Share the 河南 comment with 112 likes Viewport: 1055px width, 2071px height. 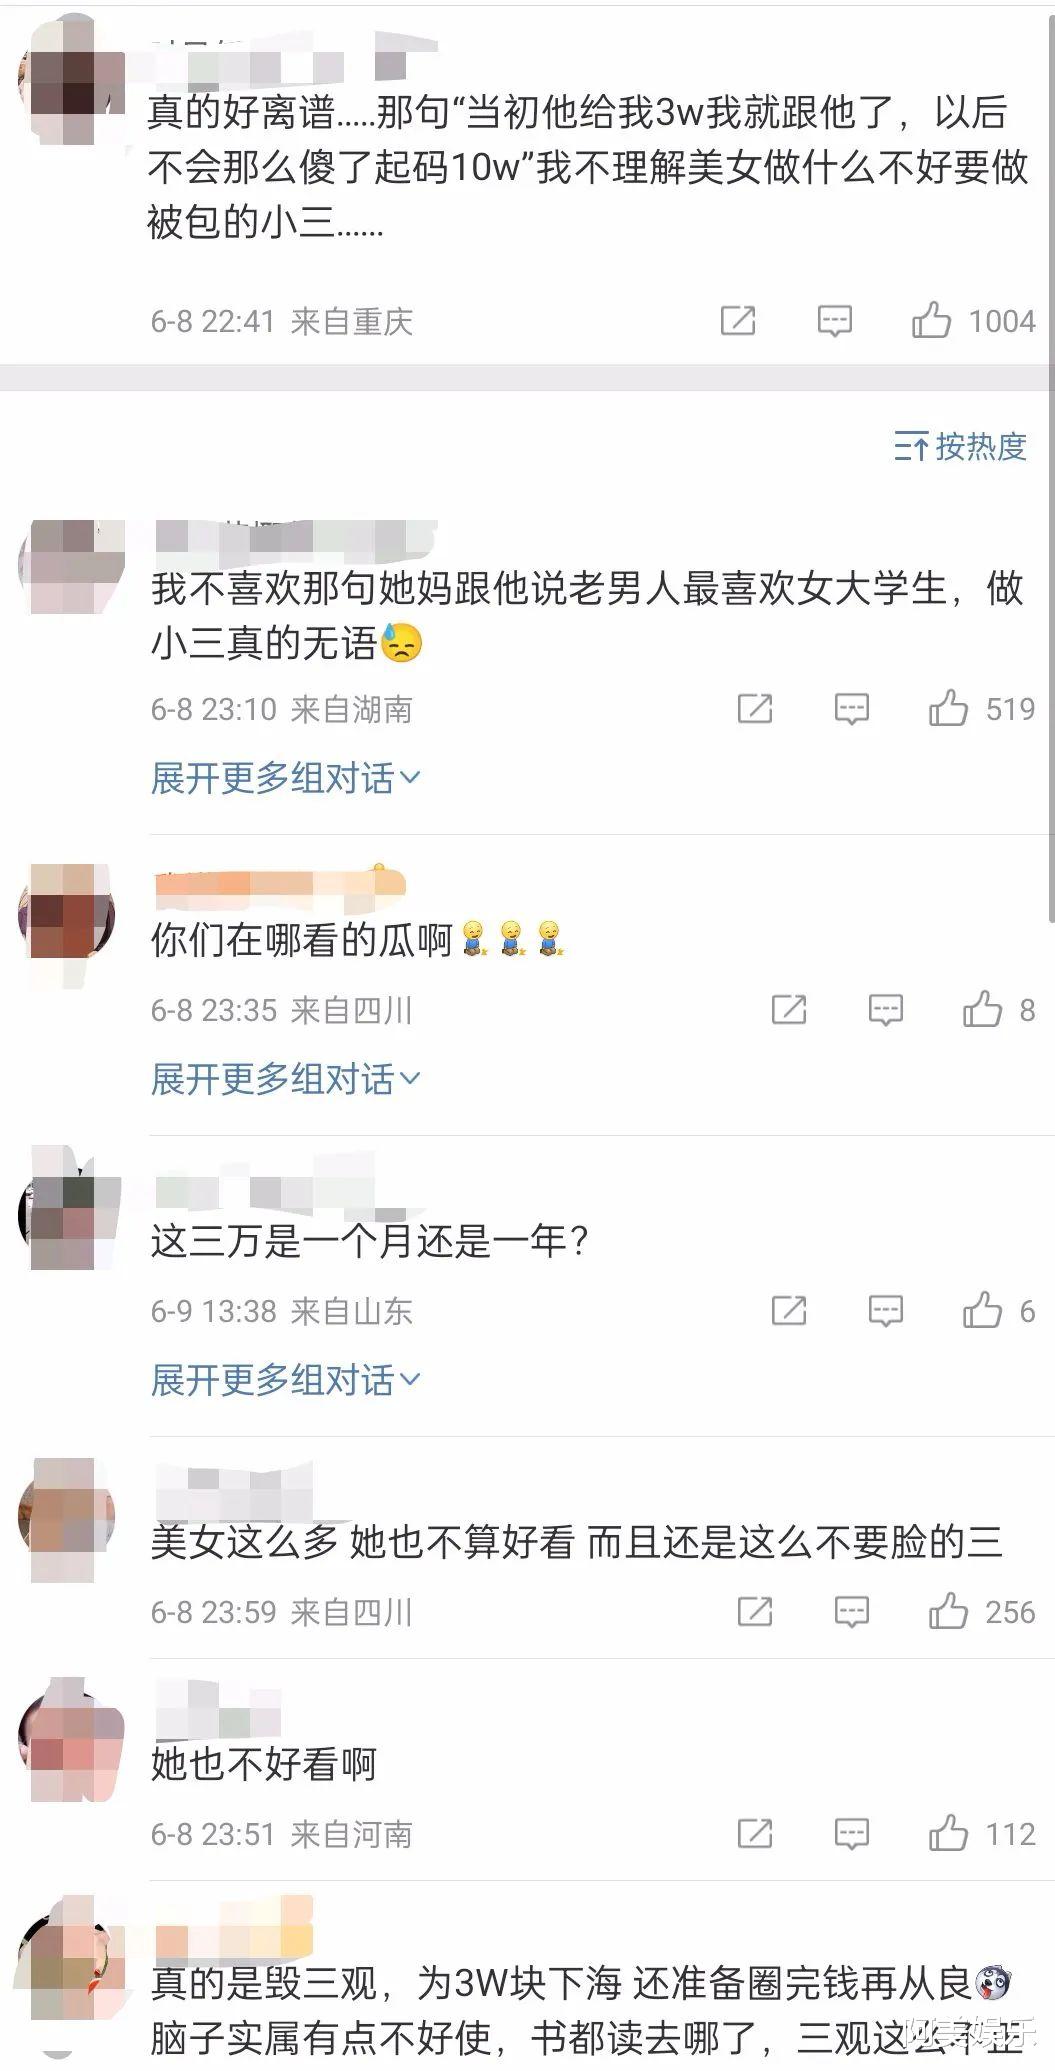755,1834
